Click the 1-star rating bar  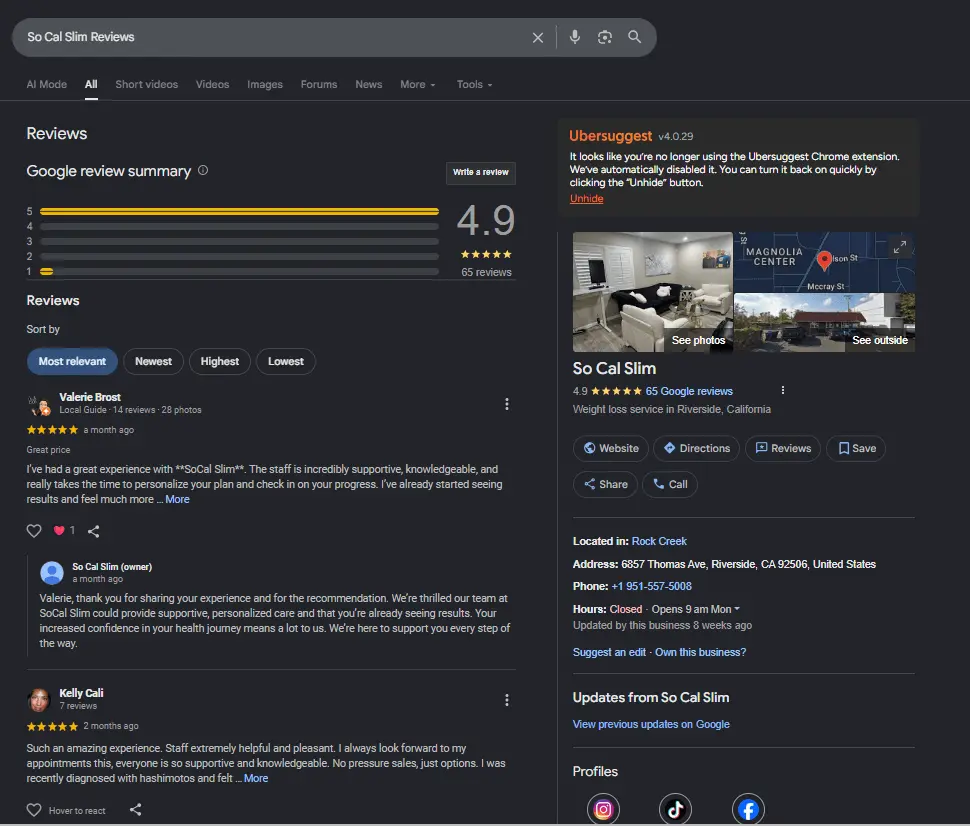(x=239, y=272)
